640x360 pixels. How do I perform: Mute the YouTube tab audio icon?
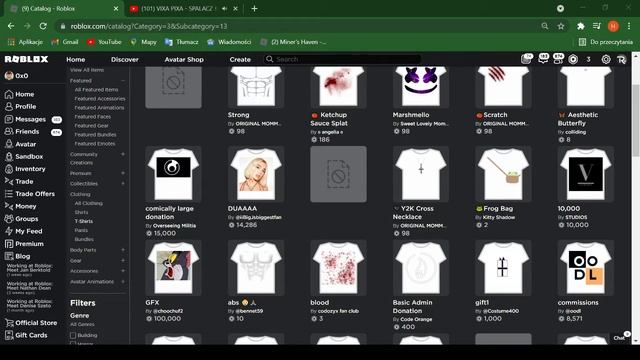(224, 9)
